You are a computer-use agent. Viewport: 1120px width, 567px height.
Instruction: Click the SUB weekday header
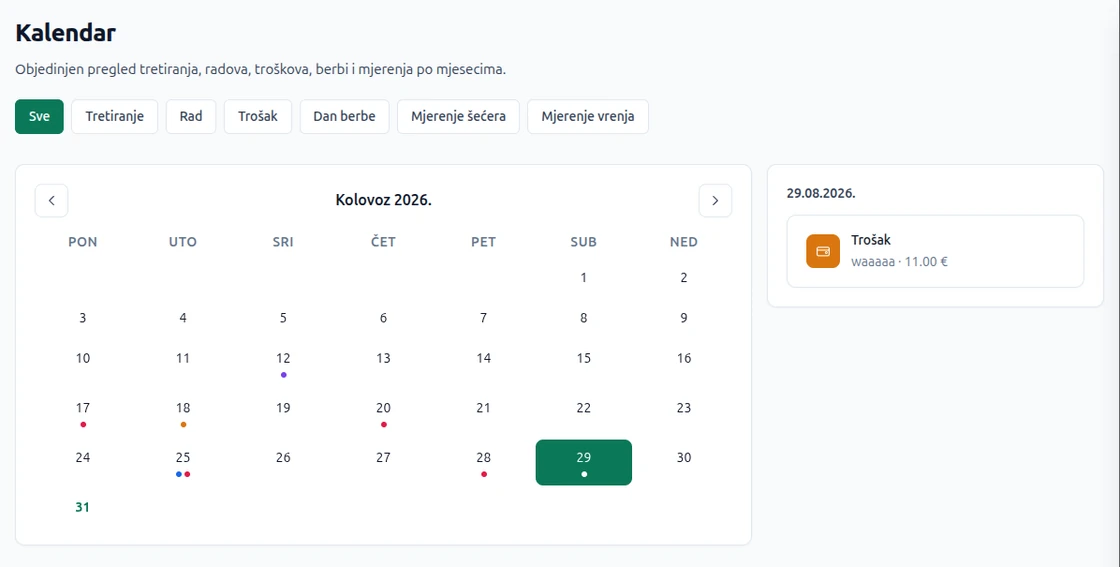click(584, 242)
